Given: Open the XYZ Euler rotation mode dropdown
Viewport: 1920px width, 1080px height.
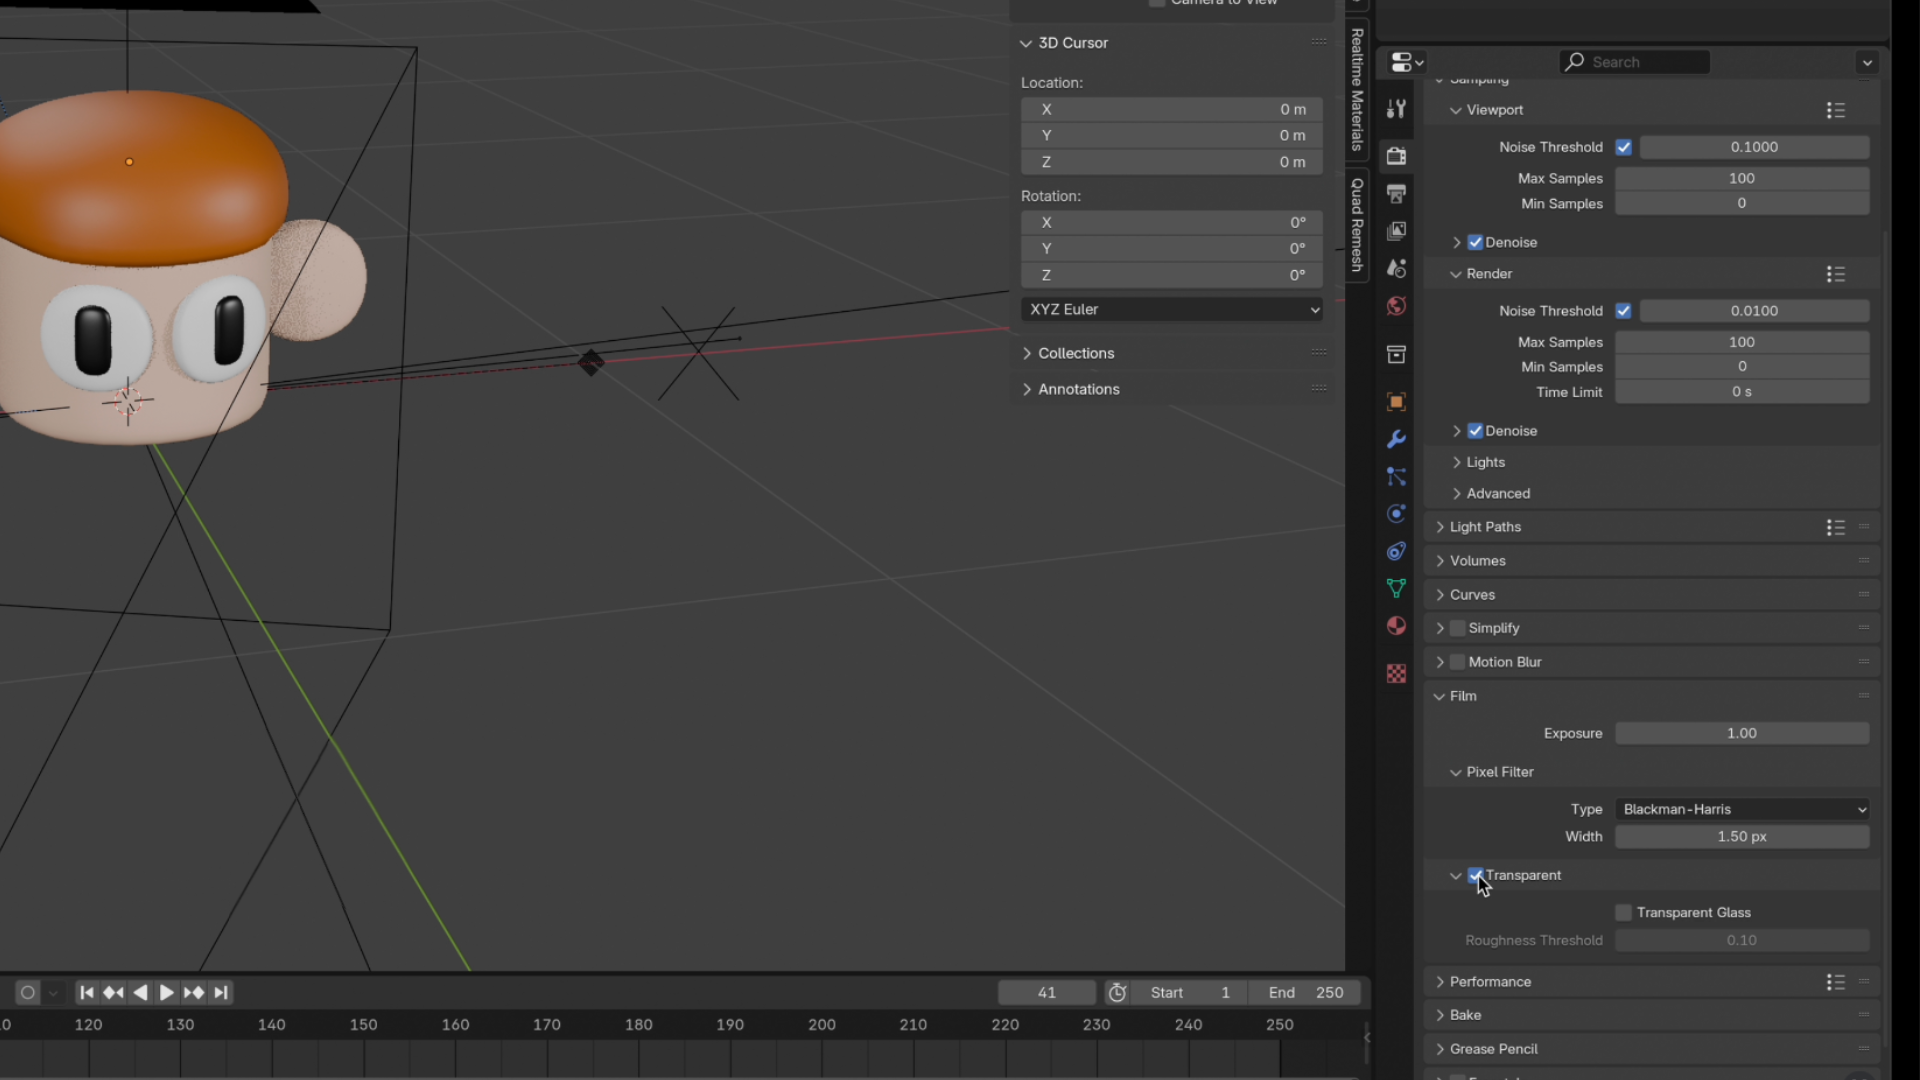Looking at the screenshot, I should (1172, 310).
